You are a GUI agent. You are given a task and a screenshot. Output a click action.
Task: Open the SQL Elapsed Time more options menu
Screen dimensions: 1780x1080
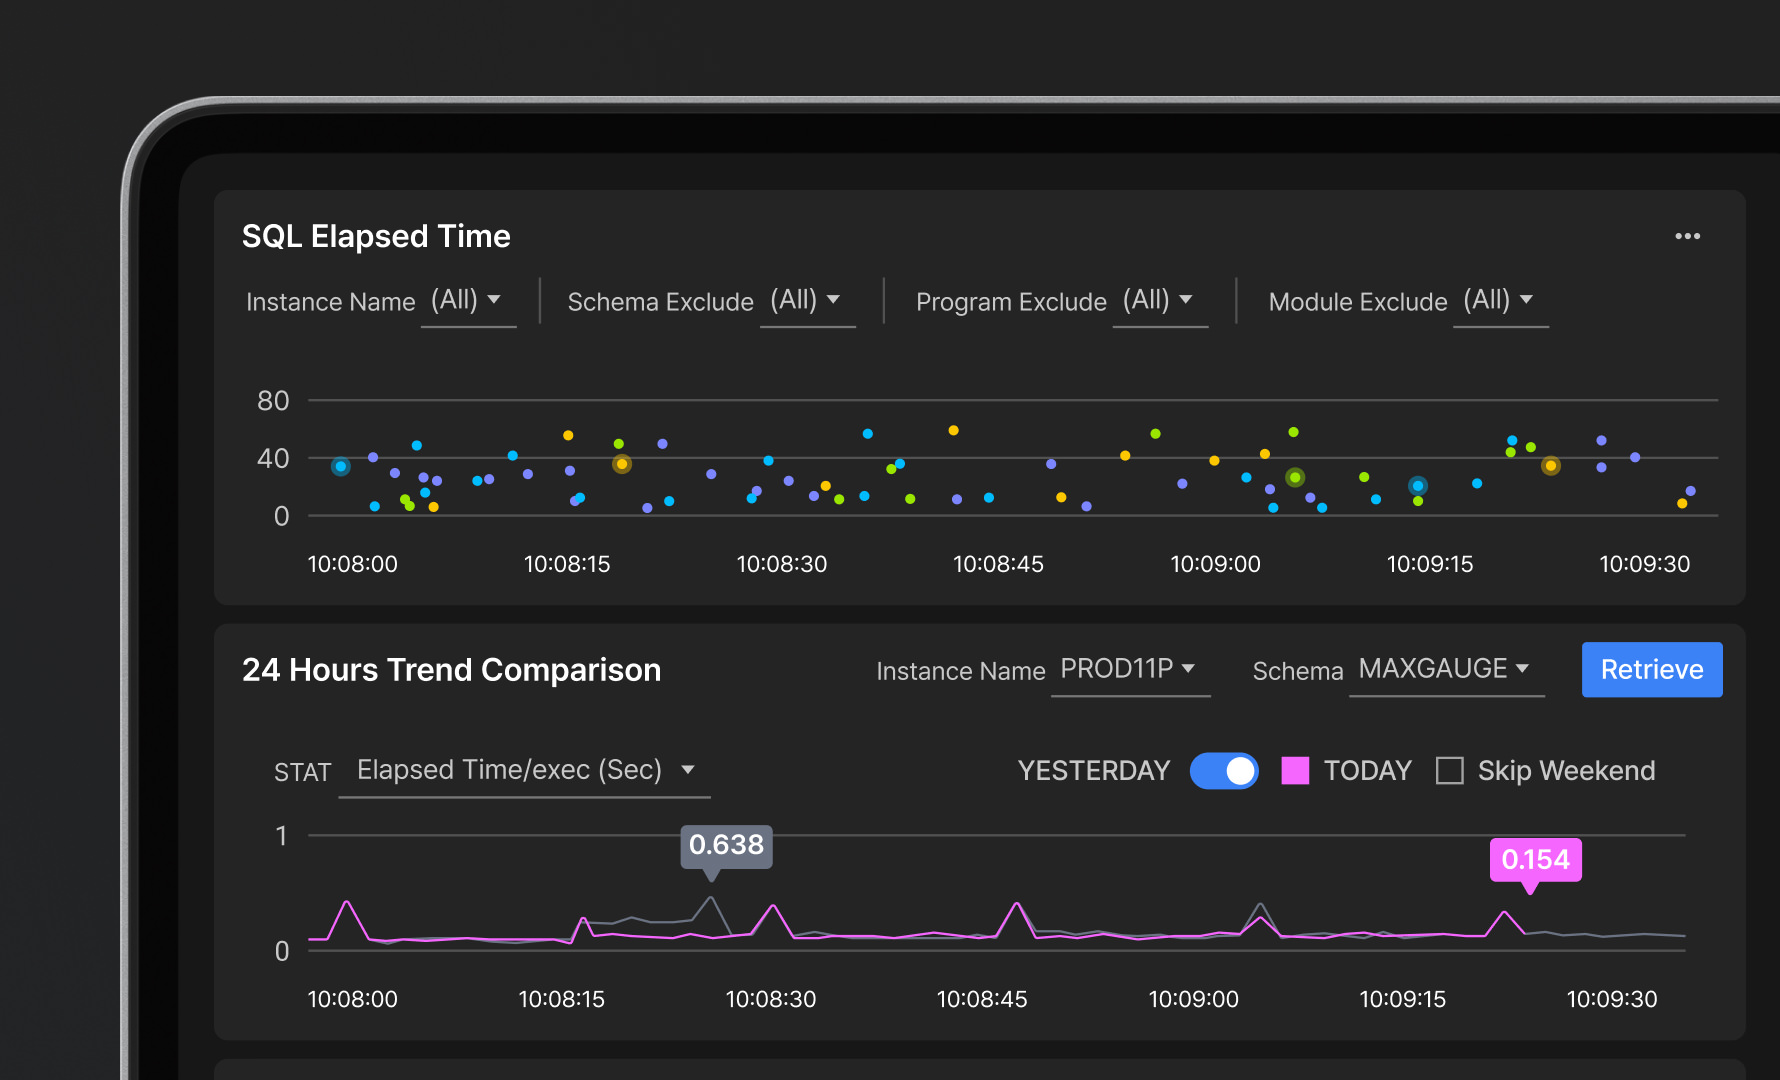coord(1687,236)
